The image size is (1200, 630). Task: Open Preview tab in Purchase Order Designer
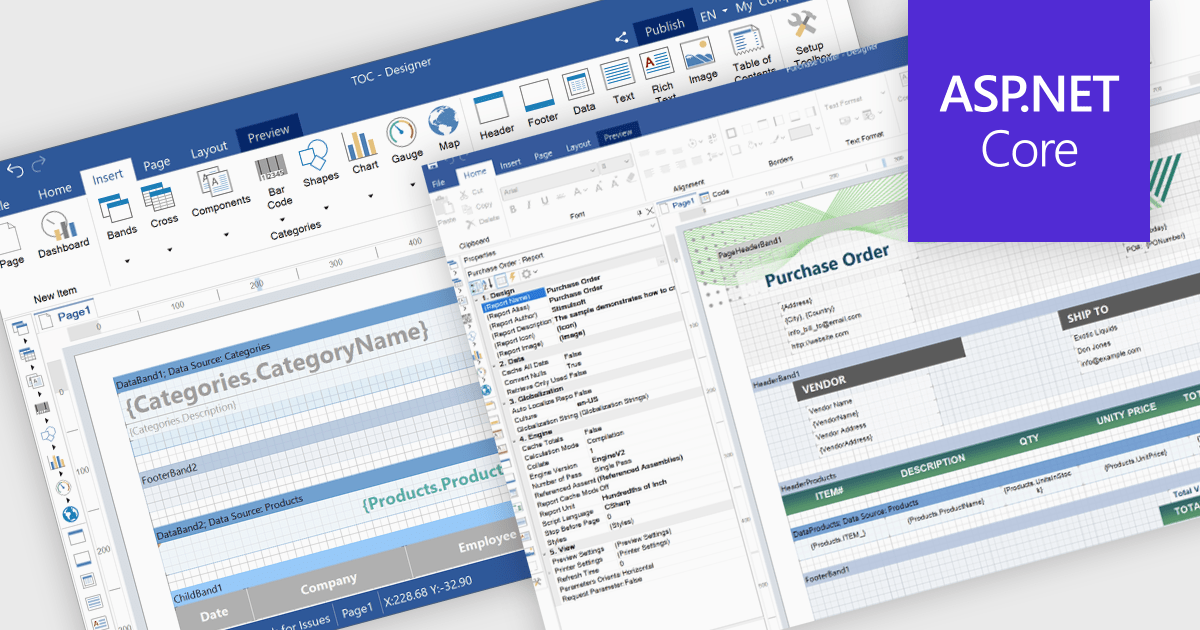[x=617, y=136]
